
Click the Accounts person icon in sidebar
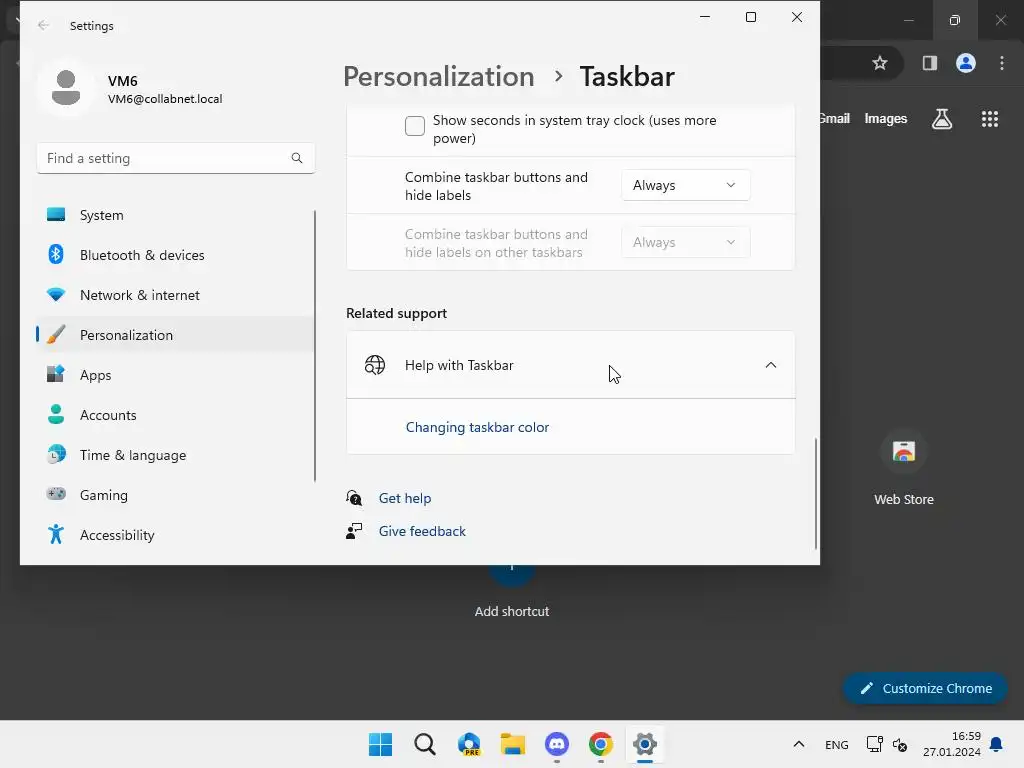(56, 414)
